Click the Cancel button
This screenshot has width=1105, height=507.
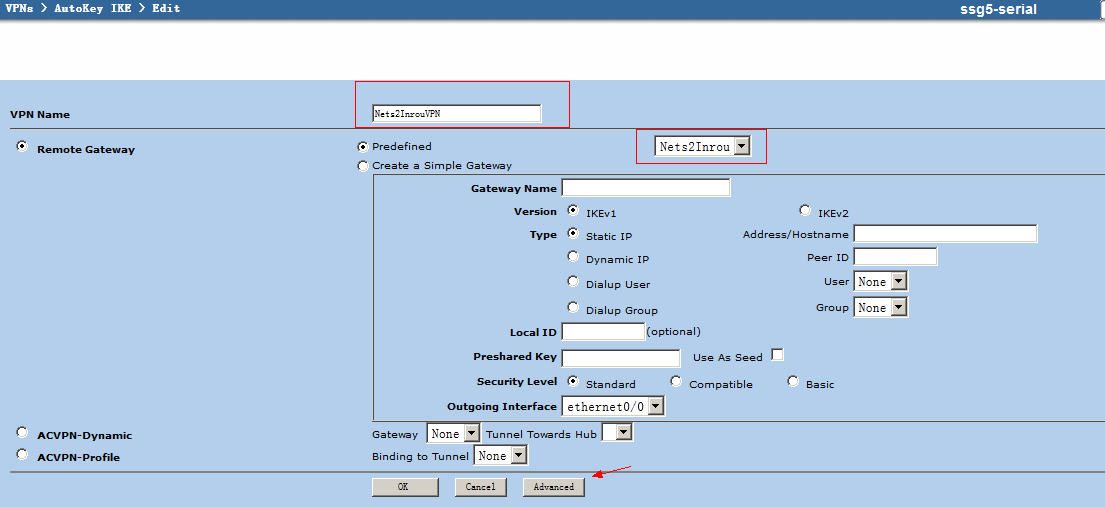click(x=480, y=487)
